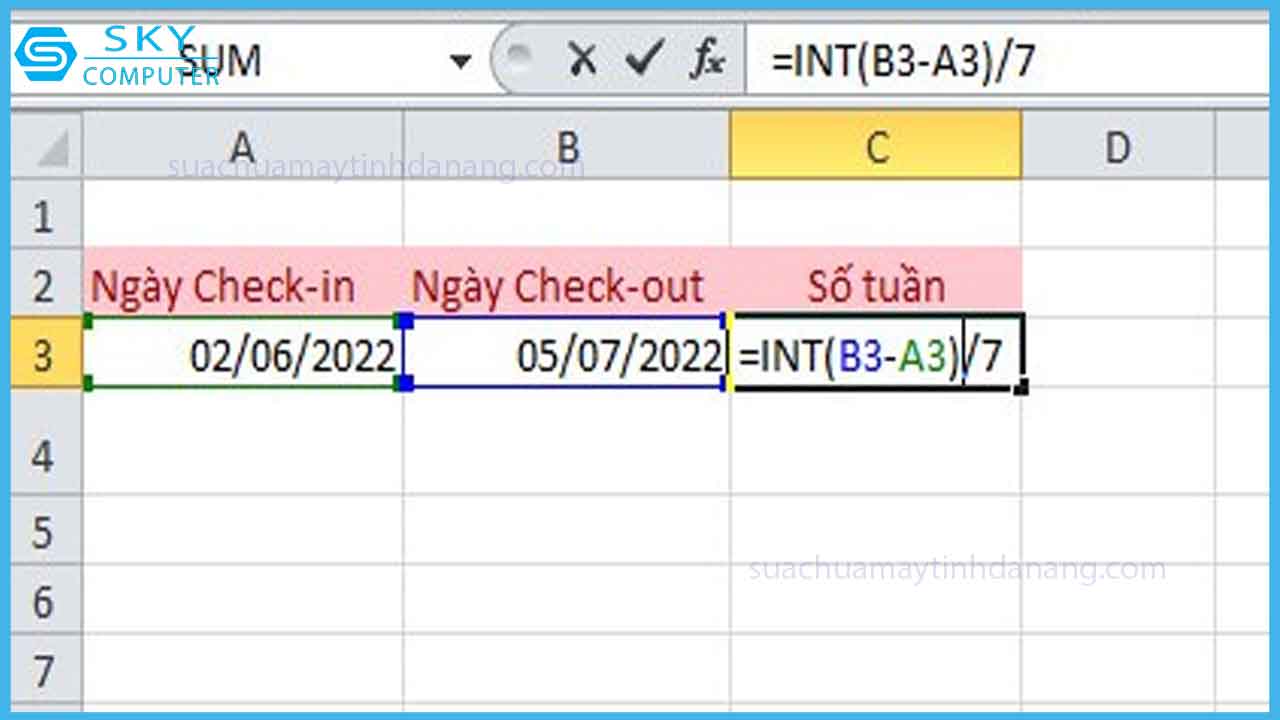
Task: Click the Ngày Check-out header cell
Action: (567, 287)
